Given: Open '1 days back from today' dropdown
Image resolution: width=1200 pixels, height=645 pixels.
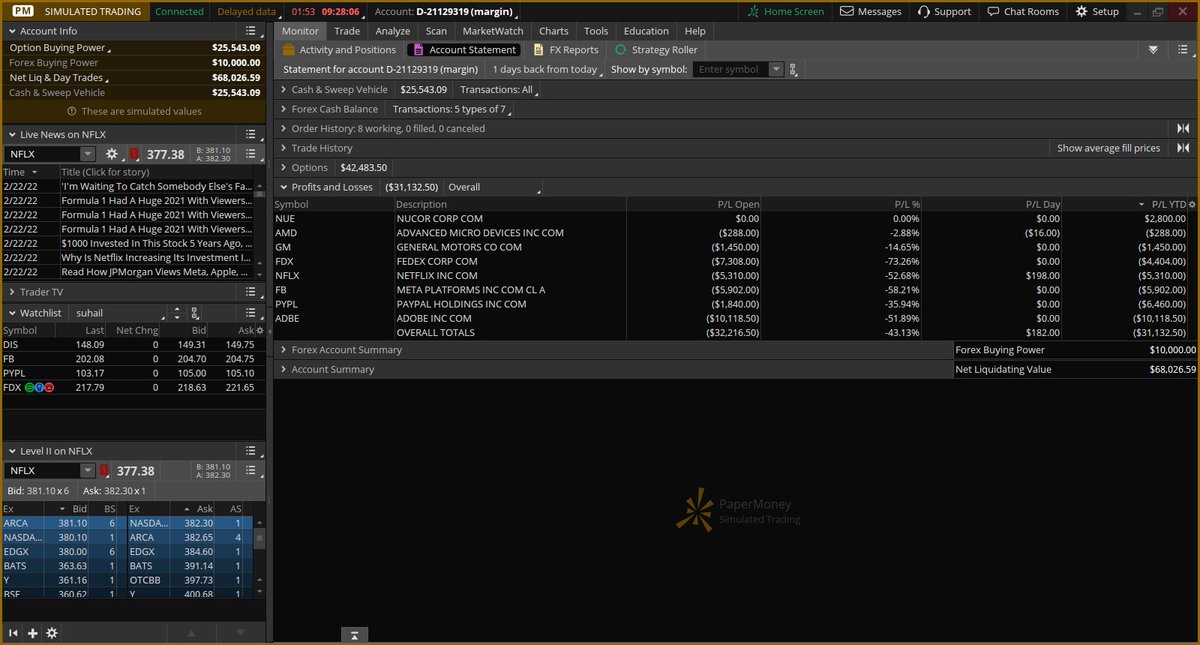Looking at the screenshot, I should coord(547,70).
